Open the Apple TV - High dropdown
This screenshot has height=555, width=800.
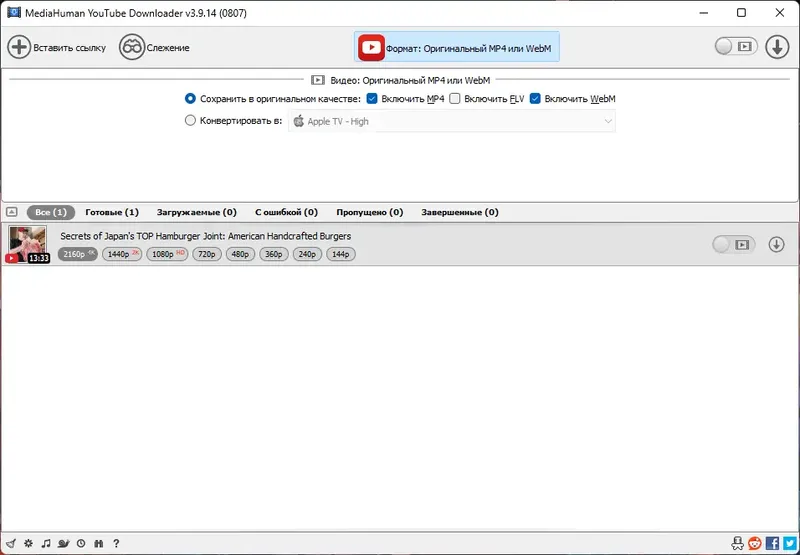point(452,121)
